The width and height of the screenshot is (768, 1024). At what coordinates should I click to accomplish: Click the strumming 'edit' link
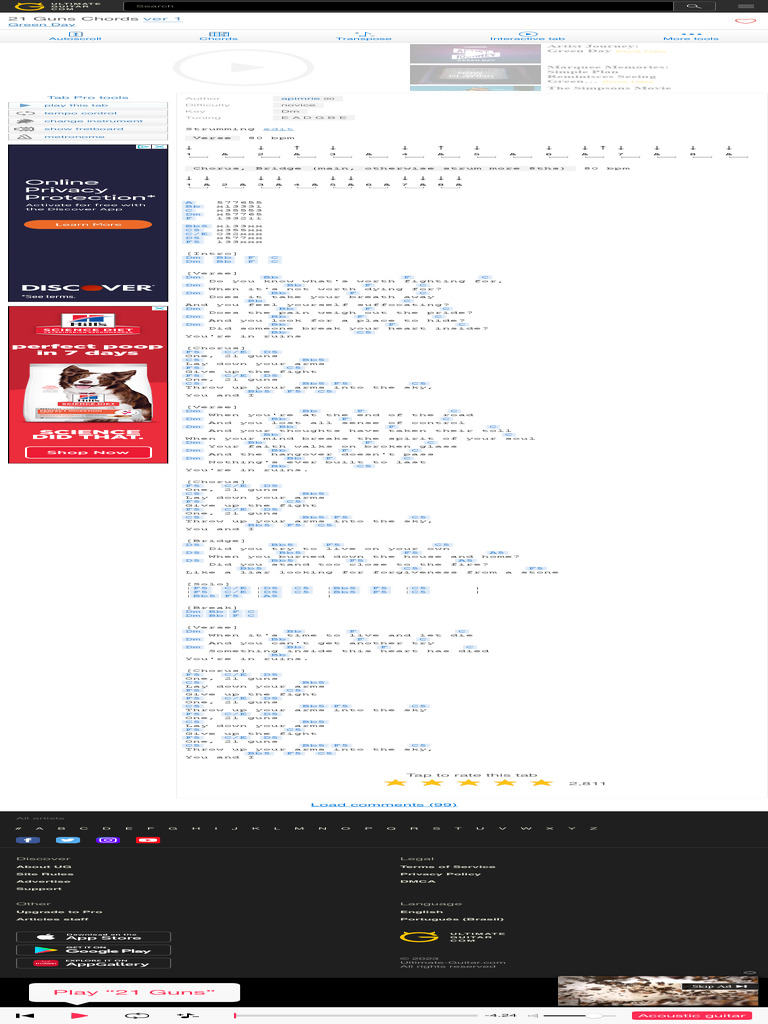pyautogui.click(x=278, y=129)
